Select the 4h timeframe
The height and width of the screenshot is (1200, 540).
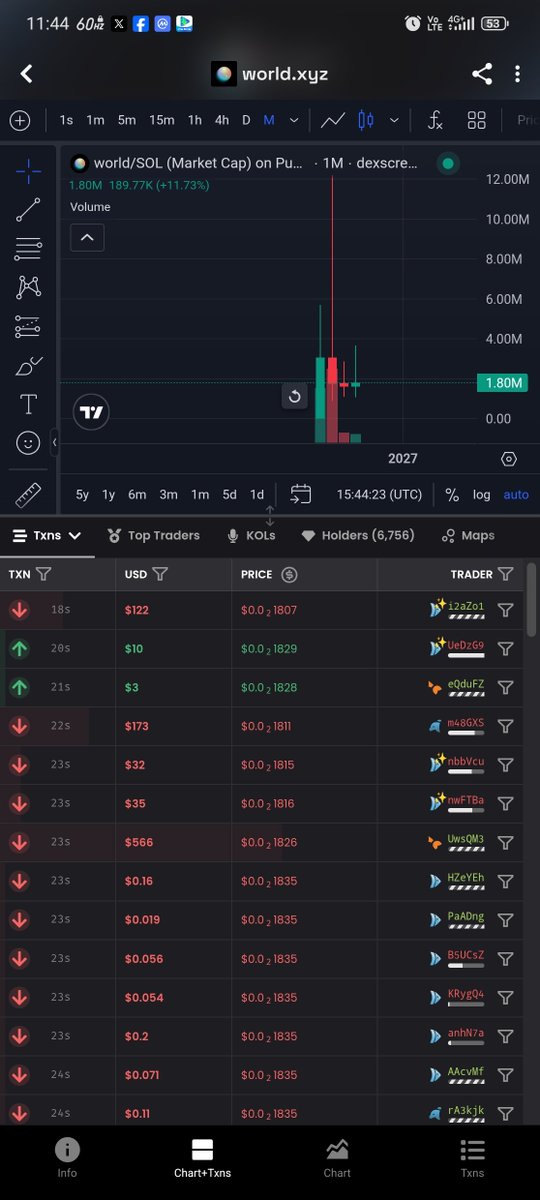tap(222, 120)
